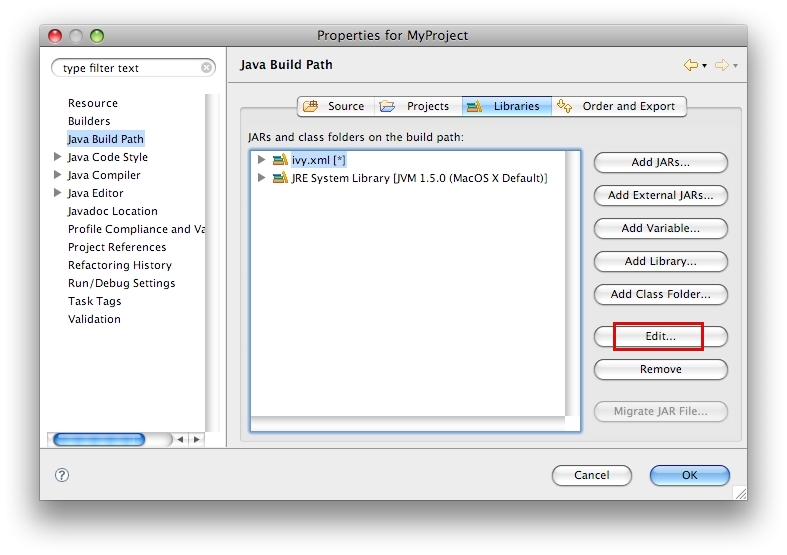This screenshot has height=555, width=787.
Task: Click the back navigation arrow icon
Action: [x=689, y=65]
